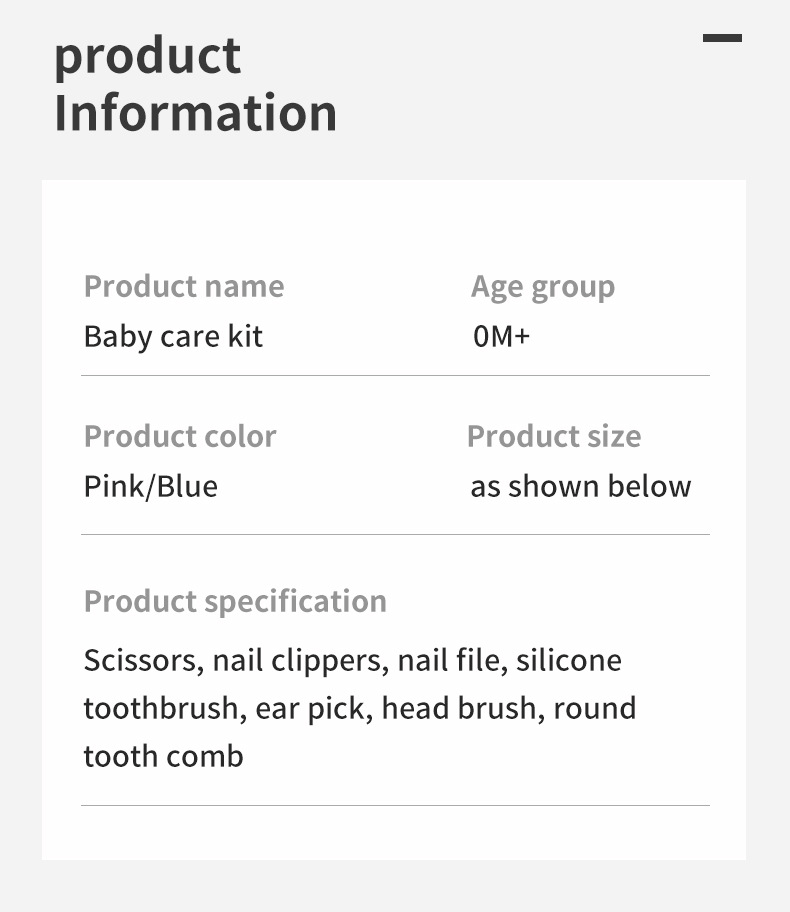Viewport: 790px width, 912px height.
Task: Click the "Baby care kit" value
Action: 173,336
